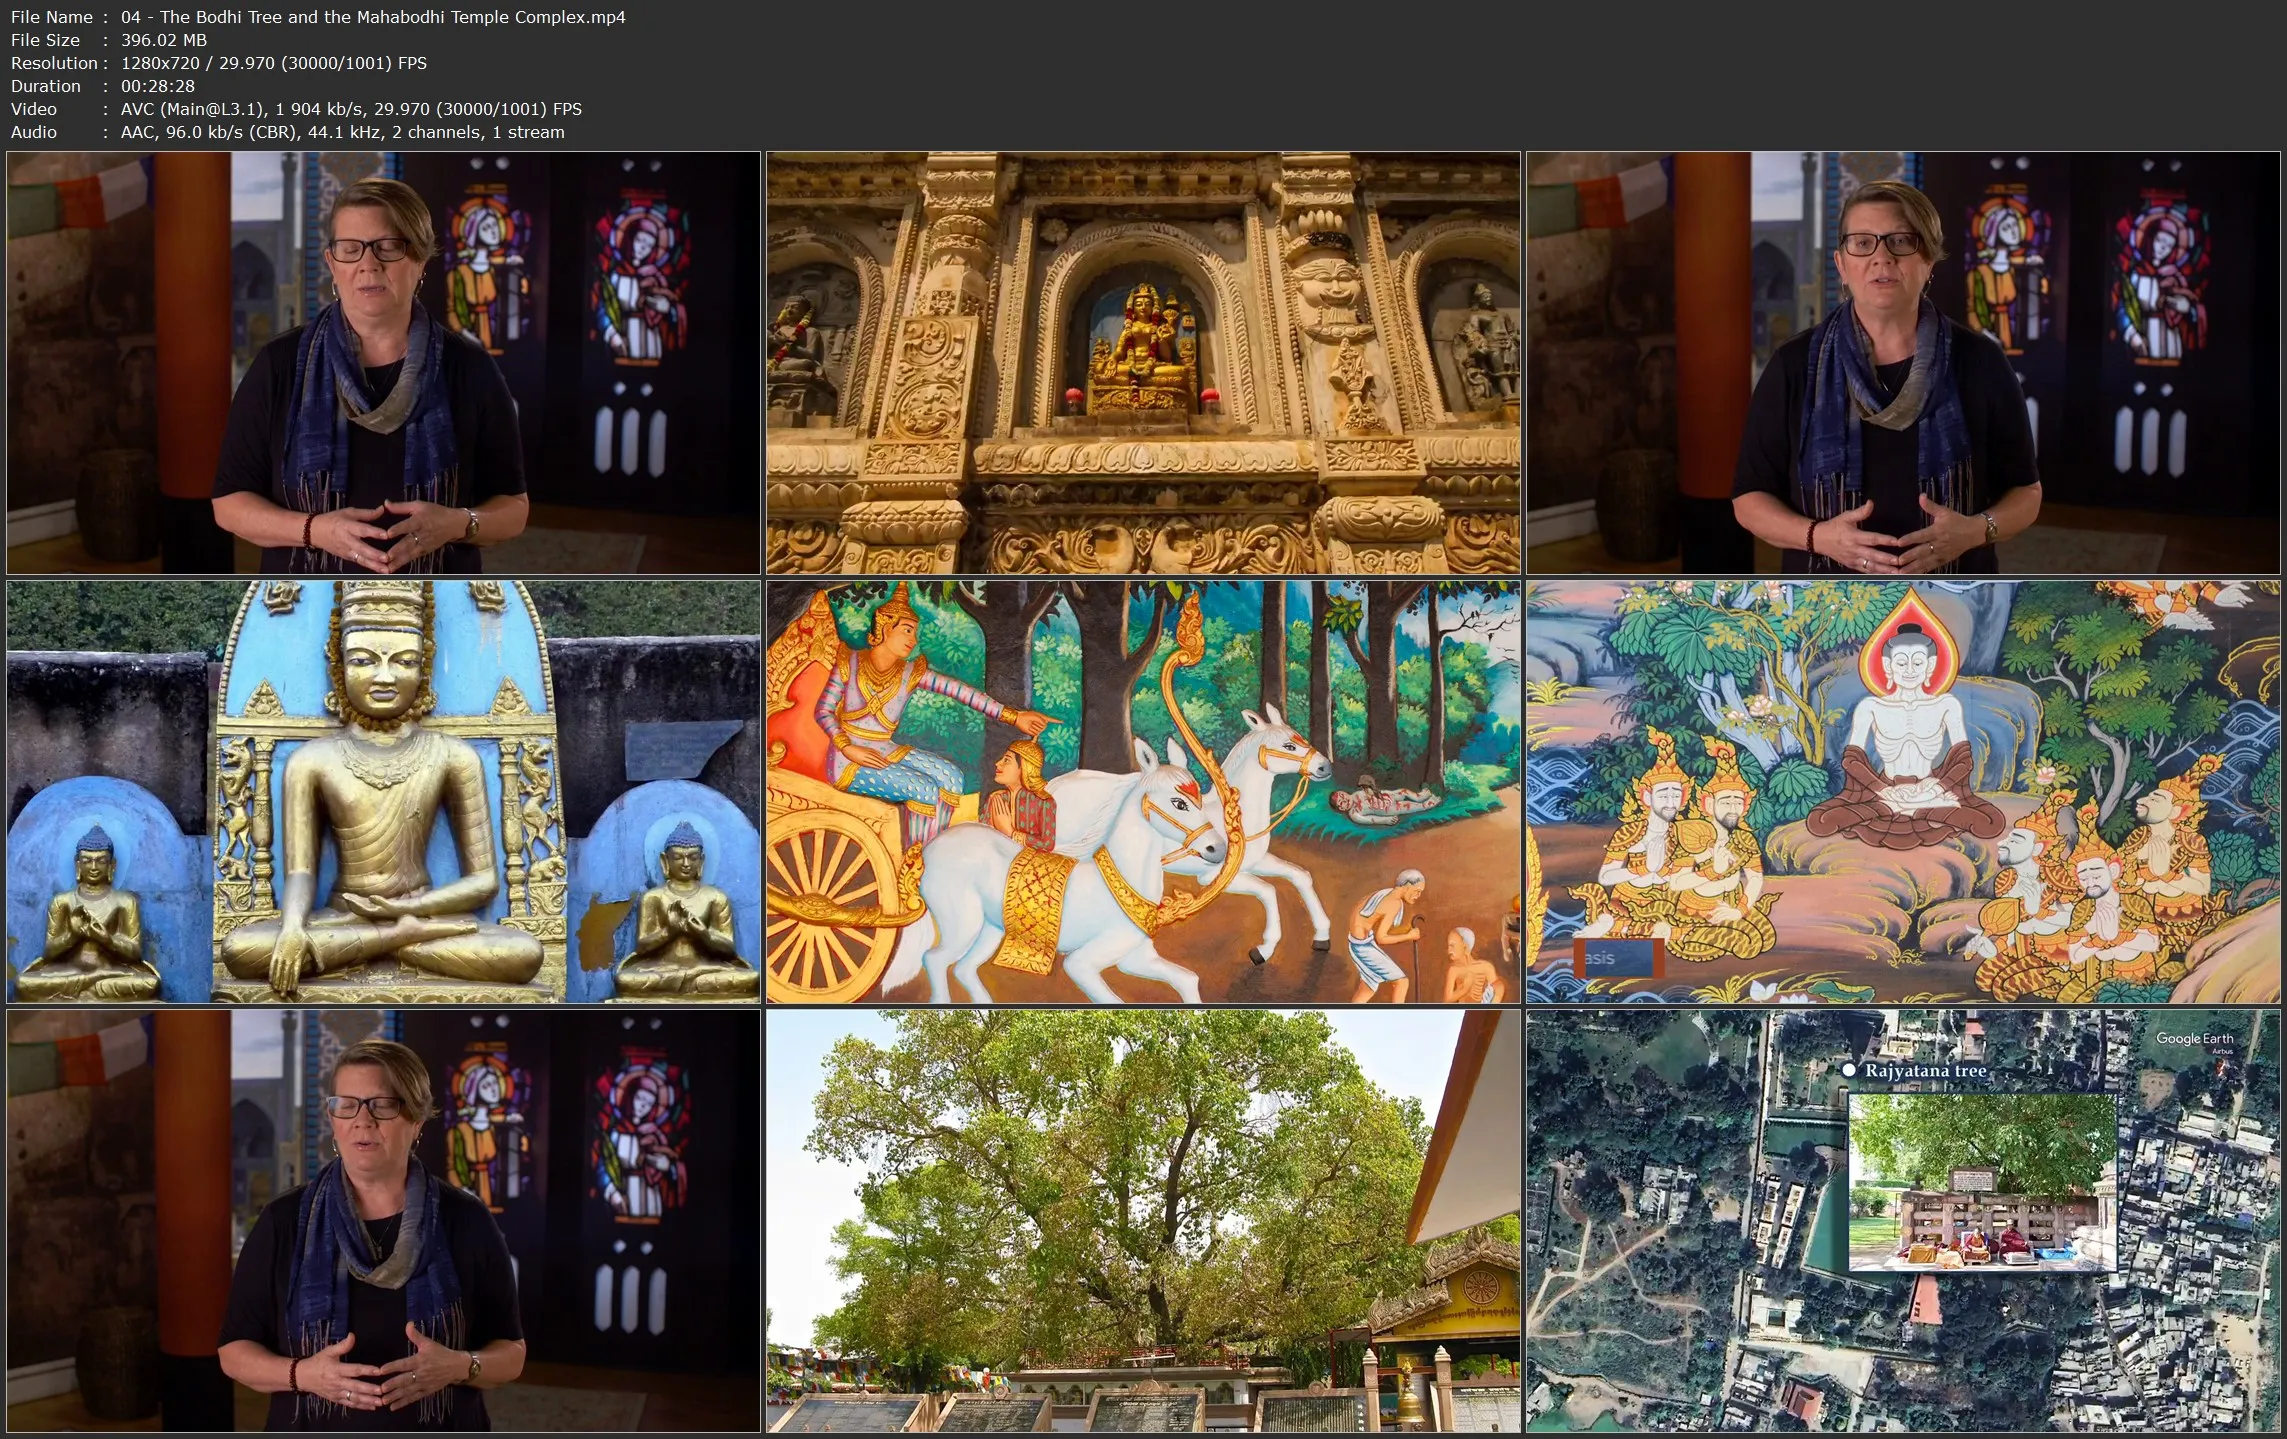Click the 'File Name' label

click(52, 17)
